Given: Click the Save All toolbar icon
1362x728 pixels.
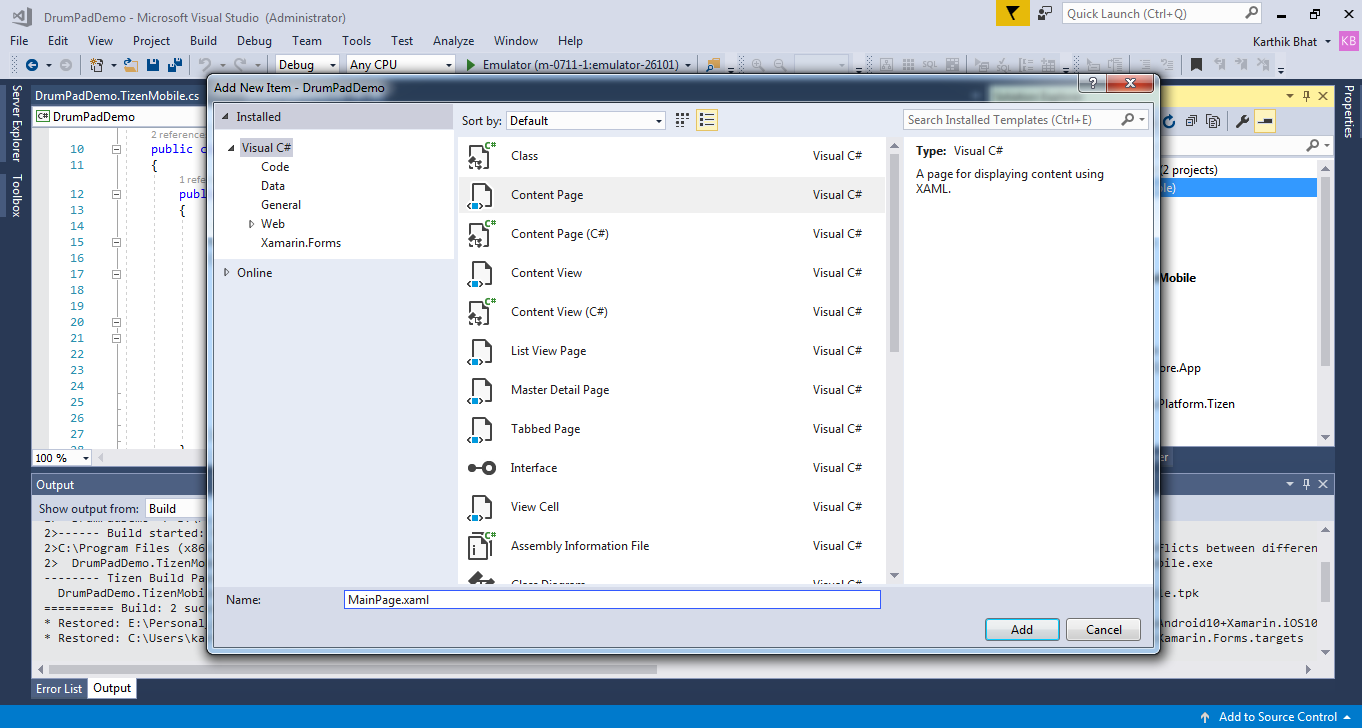Looking at the screenshot, I should coord(174,65).
